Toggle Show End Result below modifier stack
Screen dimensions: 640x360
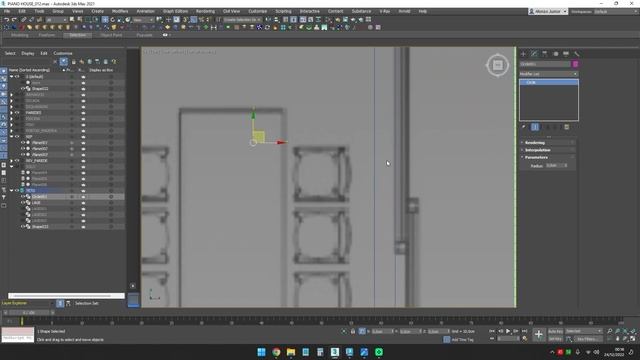[535, 127]
